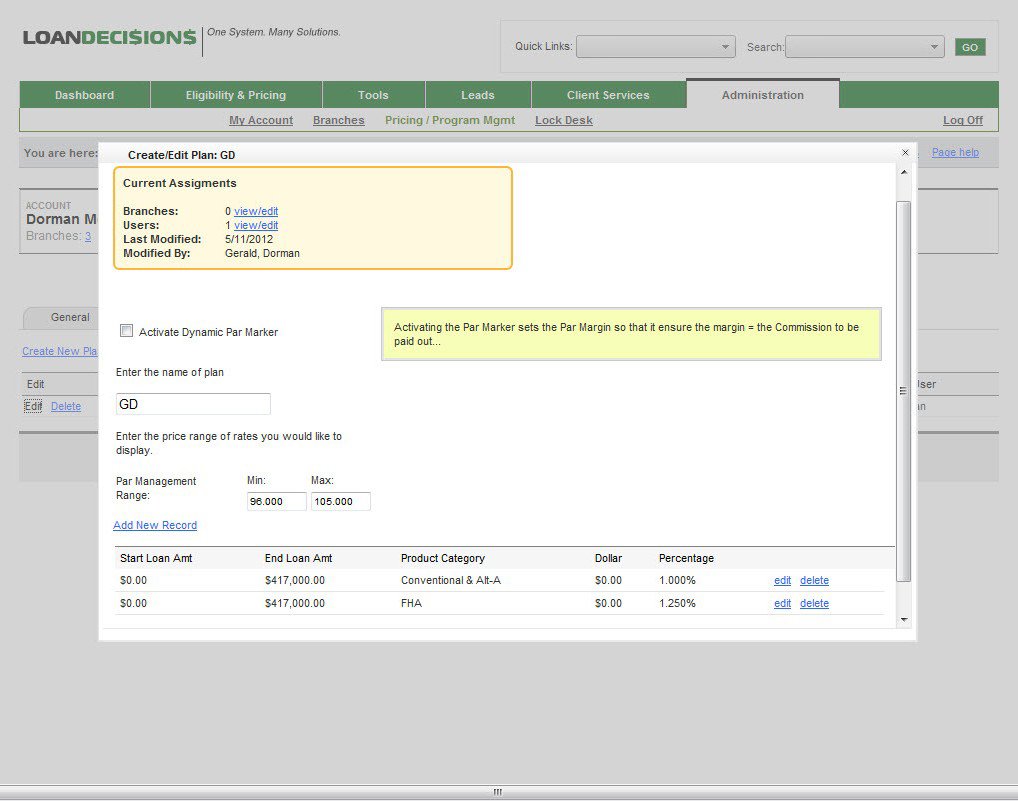Screen dimensions: 1018x801
Task: Click the Last Modified date 5/11/2012
Action: click(x=249, y=239)
